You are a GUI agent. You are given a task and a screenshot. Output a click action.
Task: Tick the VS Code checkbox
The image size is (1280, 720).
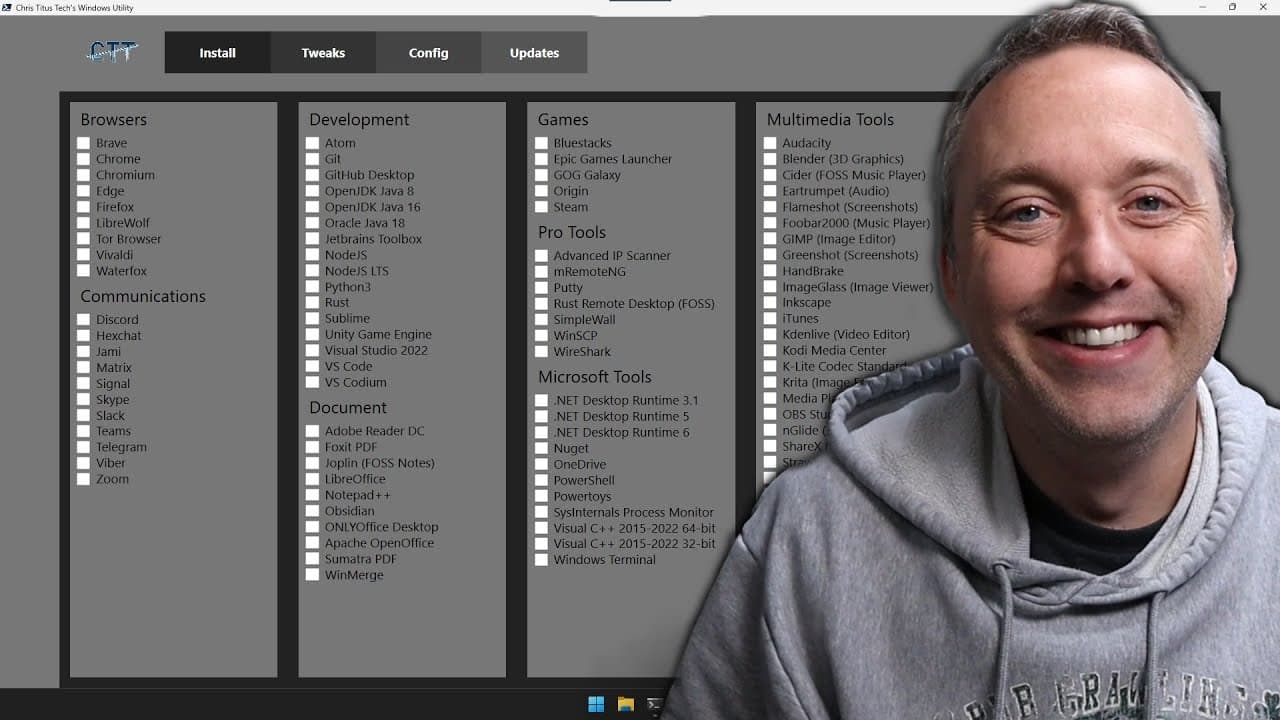pos(313,367)
